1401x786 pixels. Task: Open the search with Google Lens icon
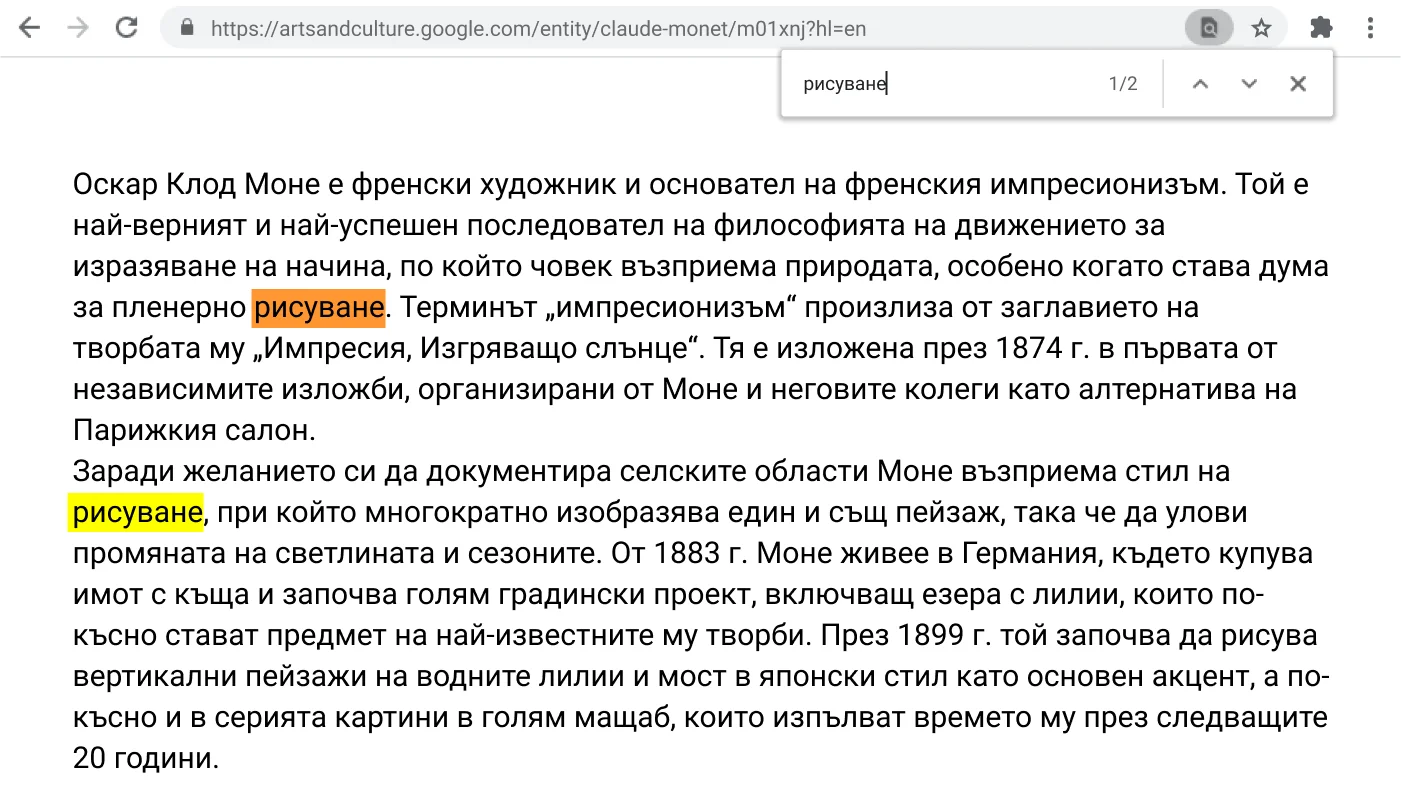[1208, 27]
